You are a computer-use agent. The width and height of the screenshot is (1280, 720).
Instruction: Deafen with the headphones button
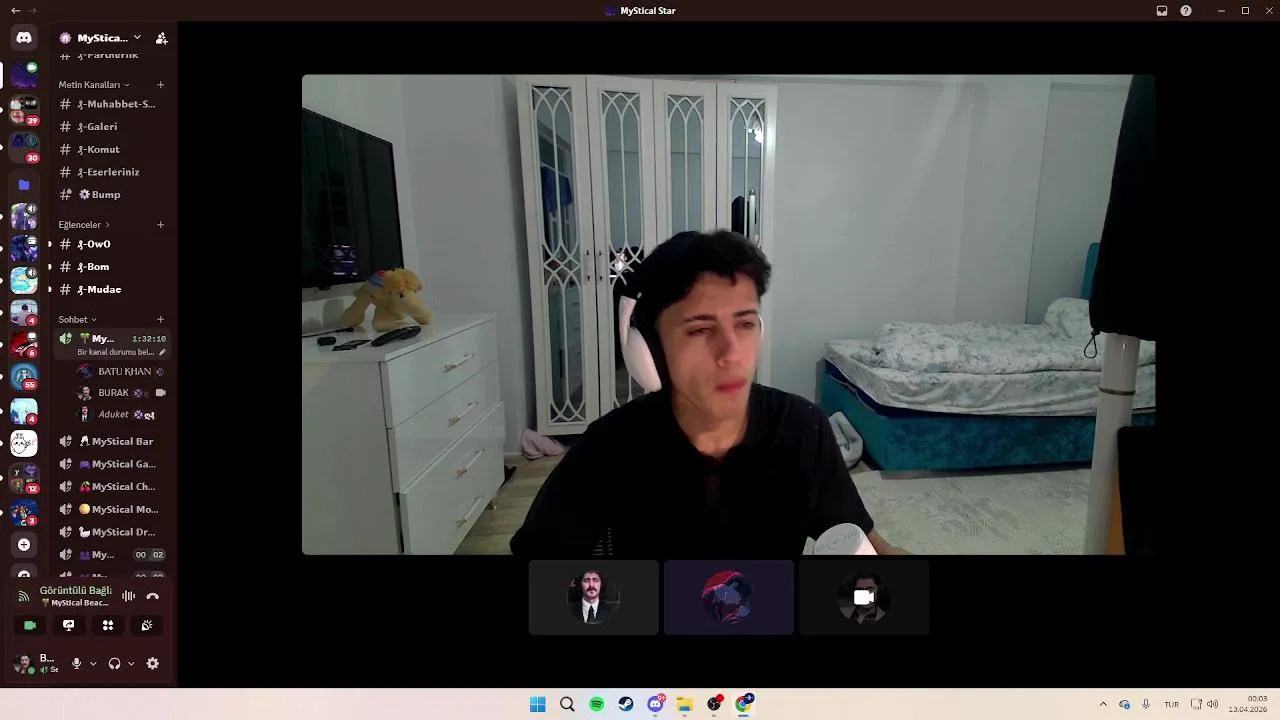point(114,663)
